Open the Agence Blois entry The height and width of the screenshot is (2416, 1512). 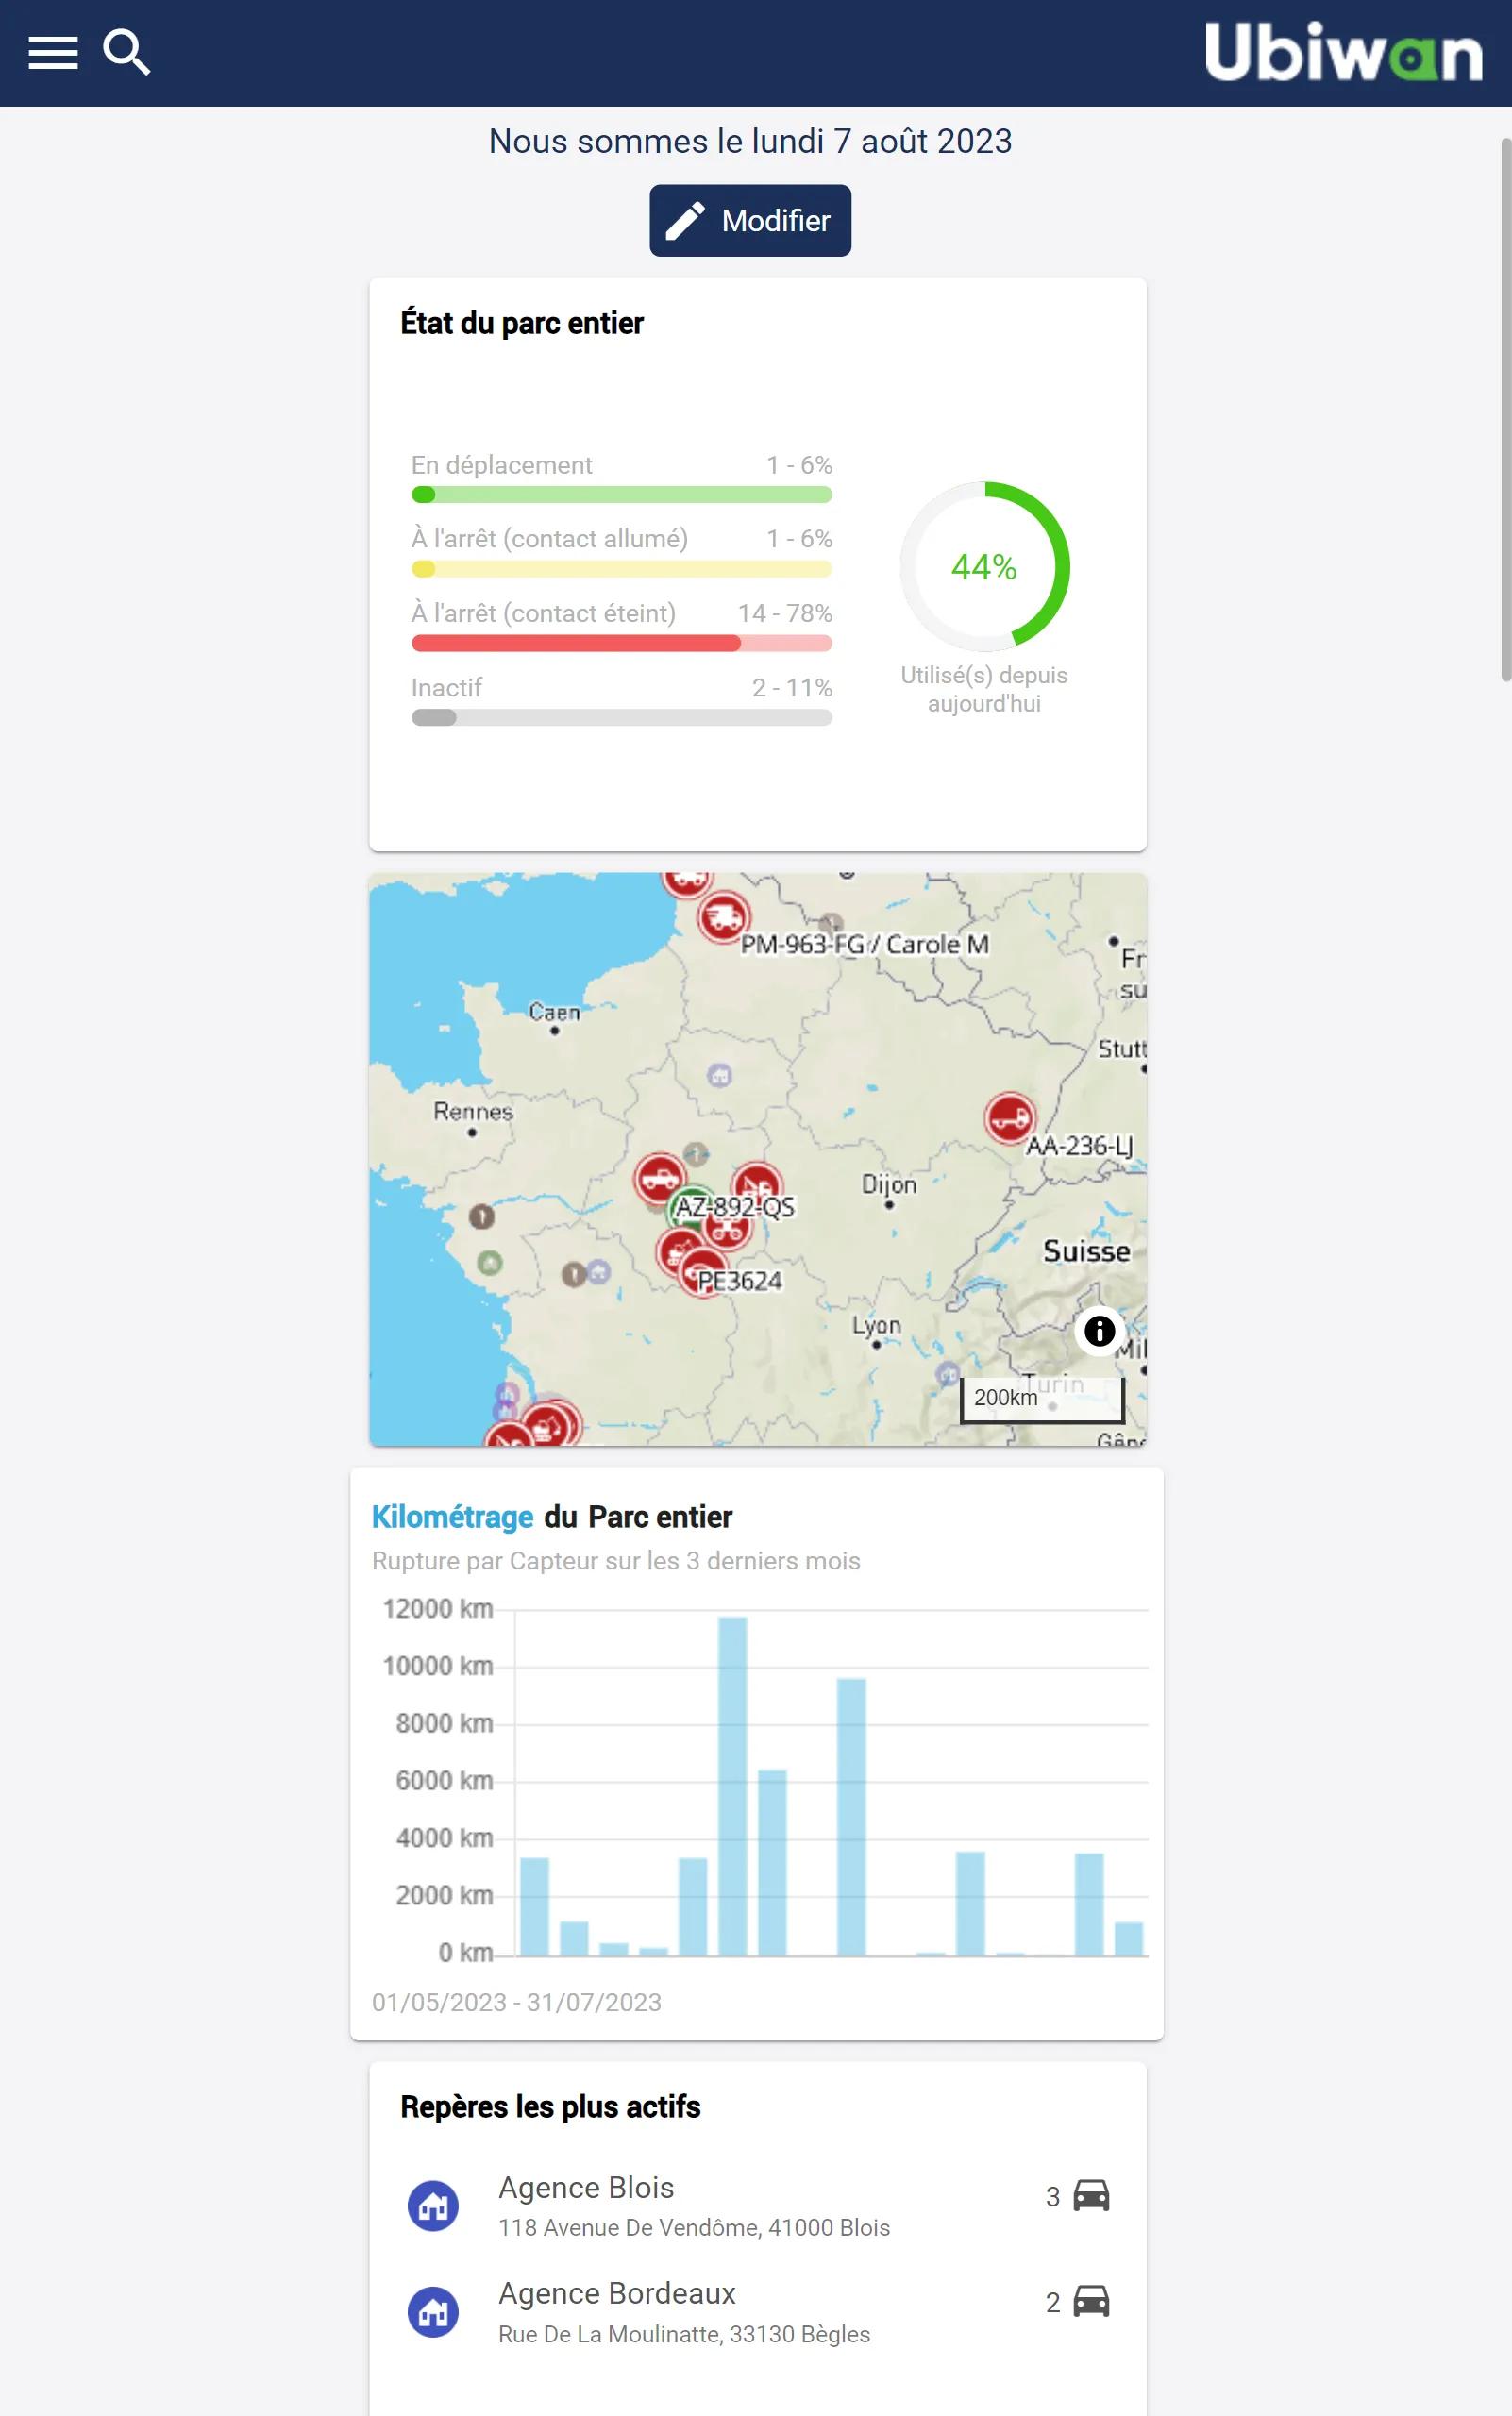(757, 2206)
